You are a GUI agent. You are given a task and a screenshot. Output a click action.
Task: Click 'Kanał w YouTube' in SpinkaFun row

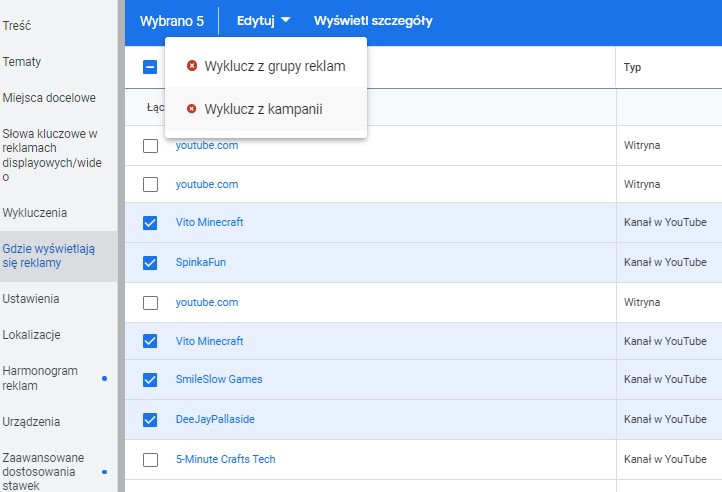coord(665,262)
